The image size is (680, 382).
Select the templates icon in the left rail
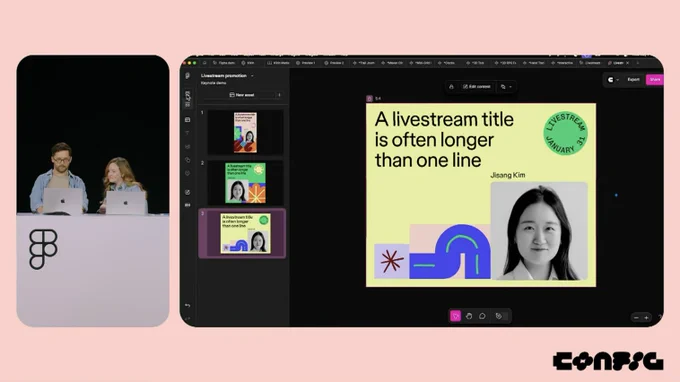(x=187, y=120)
